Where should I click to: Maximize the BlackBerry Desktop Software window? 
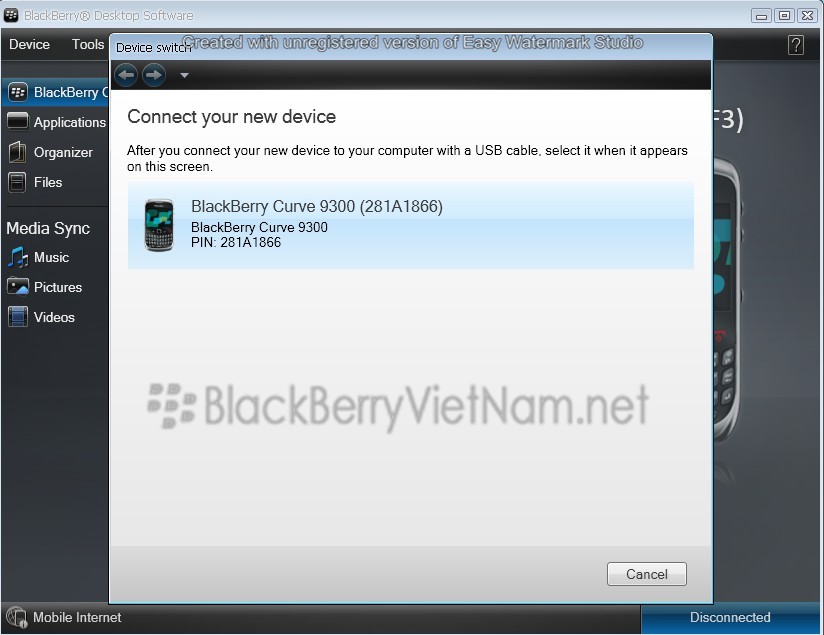point(784,16)
